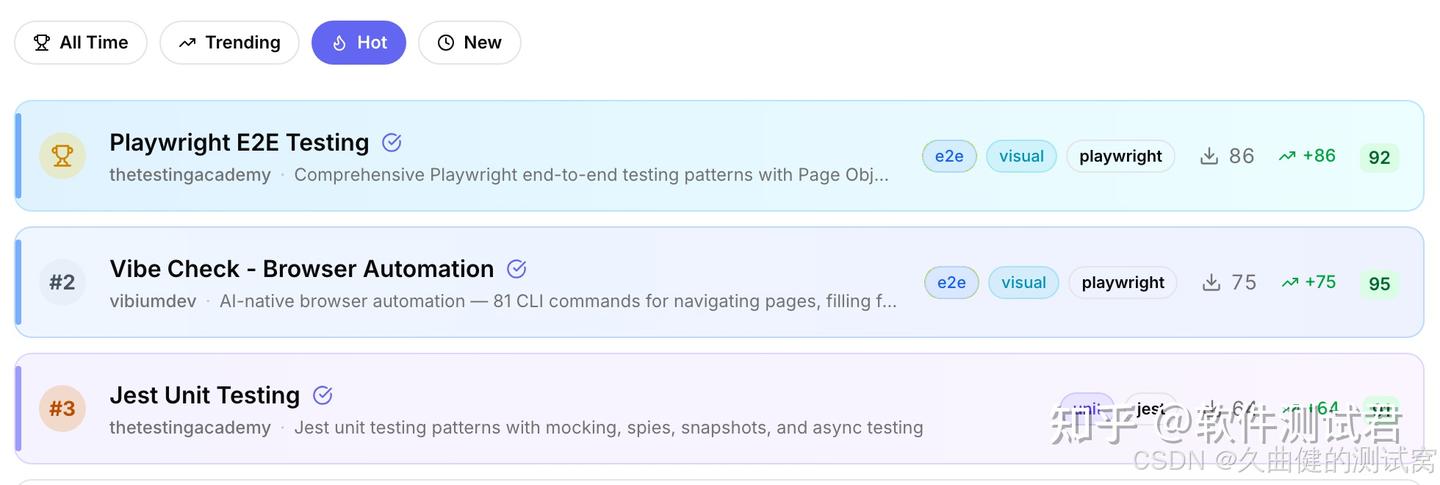Open the Jest Unit Testing skill
This screenshot has height=485, width=1440.
pos(204,396)
